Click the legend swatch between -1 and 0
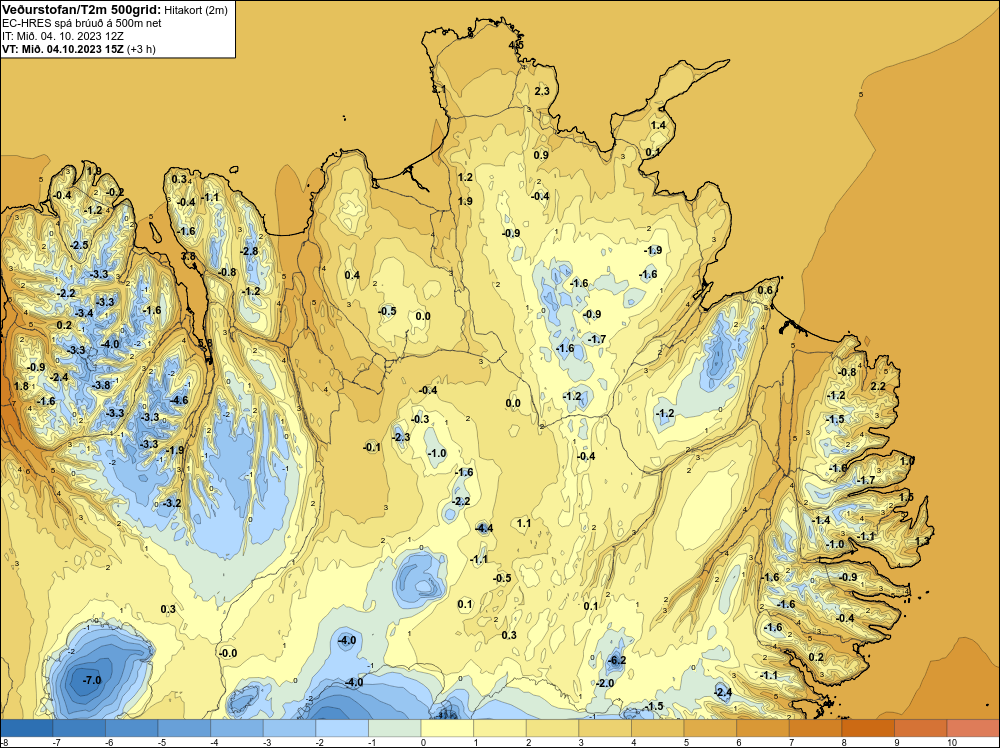Image resolution: width=1000 pixels, height=748 pixels. tap(395, 728)
